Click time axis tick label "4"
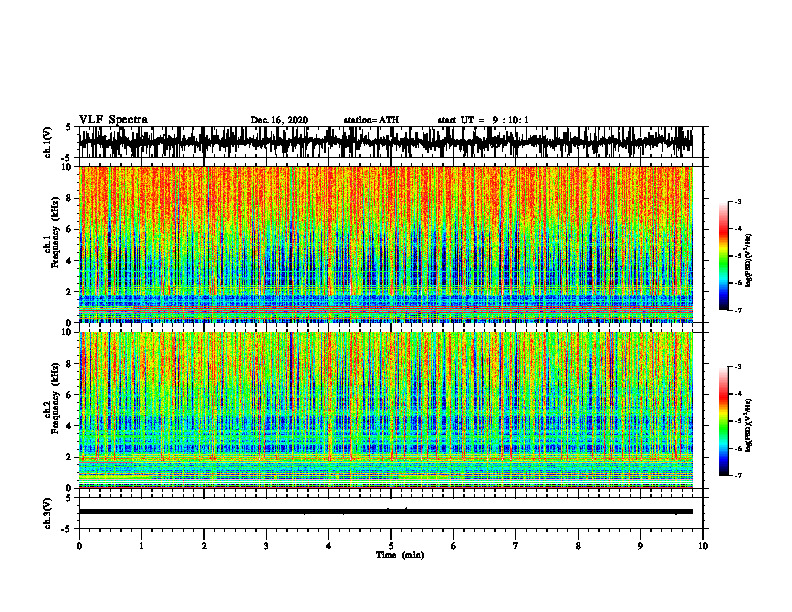This screenshot has height=612, width=792. point(329,546)
